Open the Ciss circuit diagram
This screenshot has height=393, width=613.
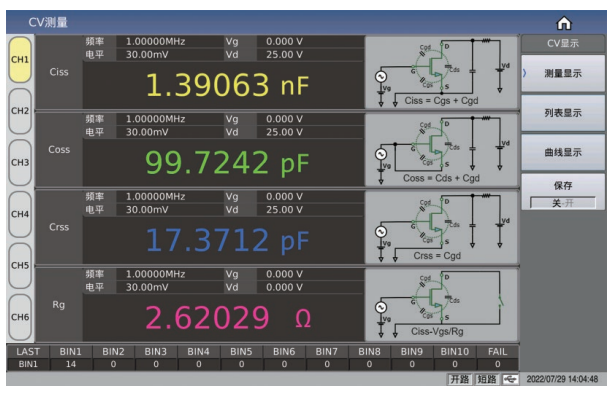(442, 73)
